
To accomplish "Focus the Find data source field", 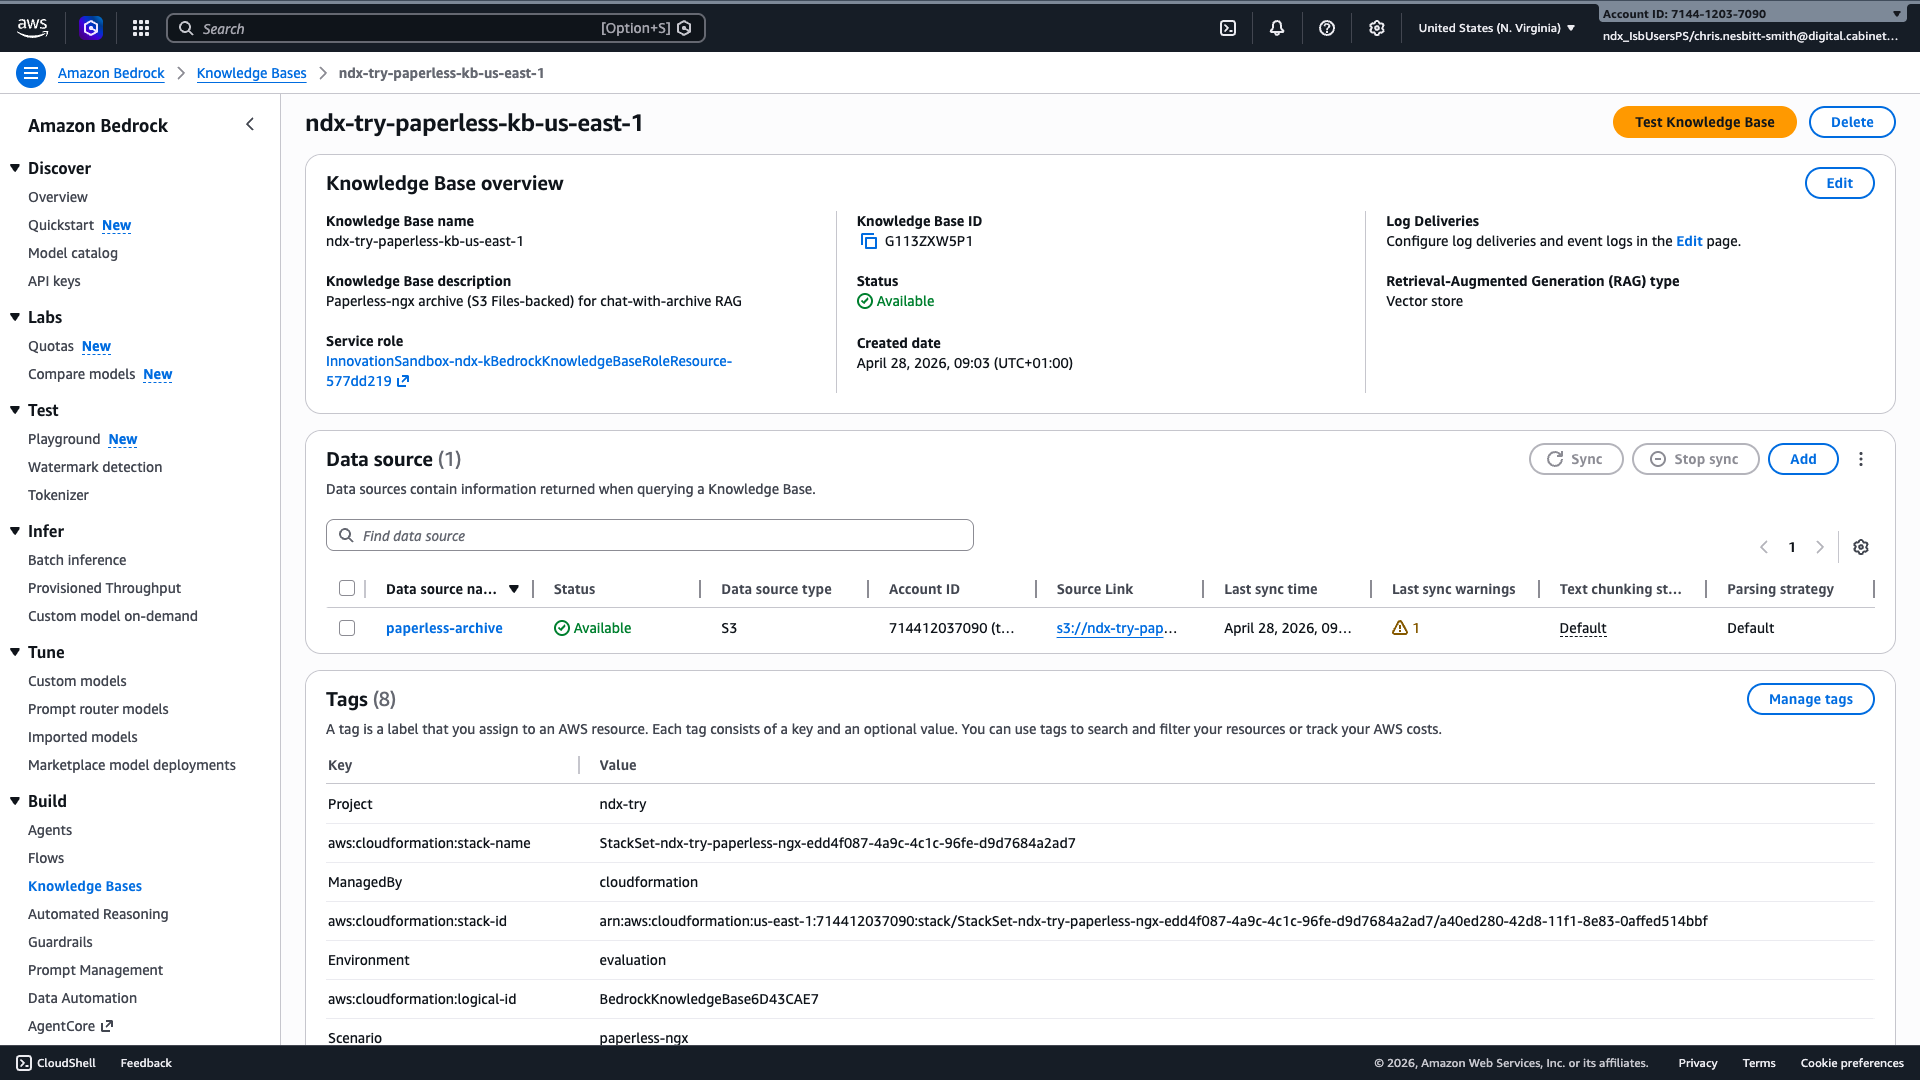I will tap(649, 535).
